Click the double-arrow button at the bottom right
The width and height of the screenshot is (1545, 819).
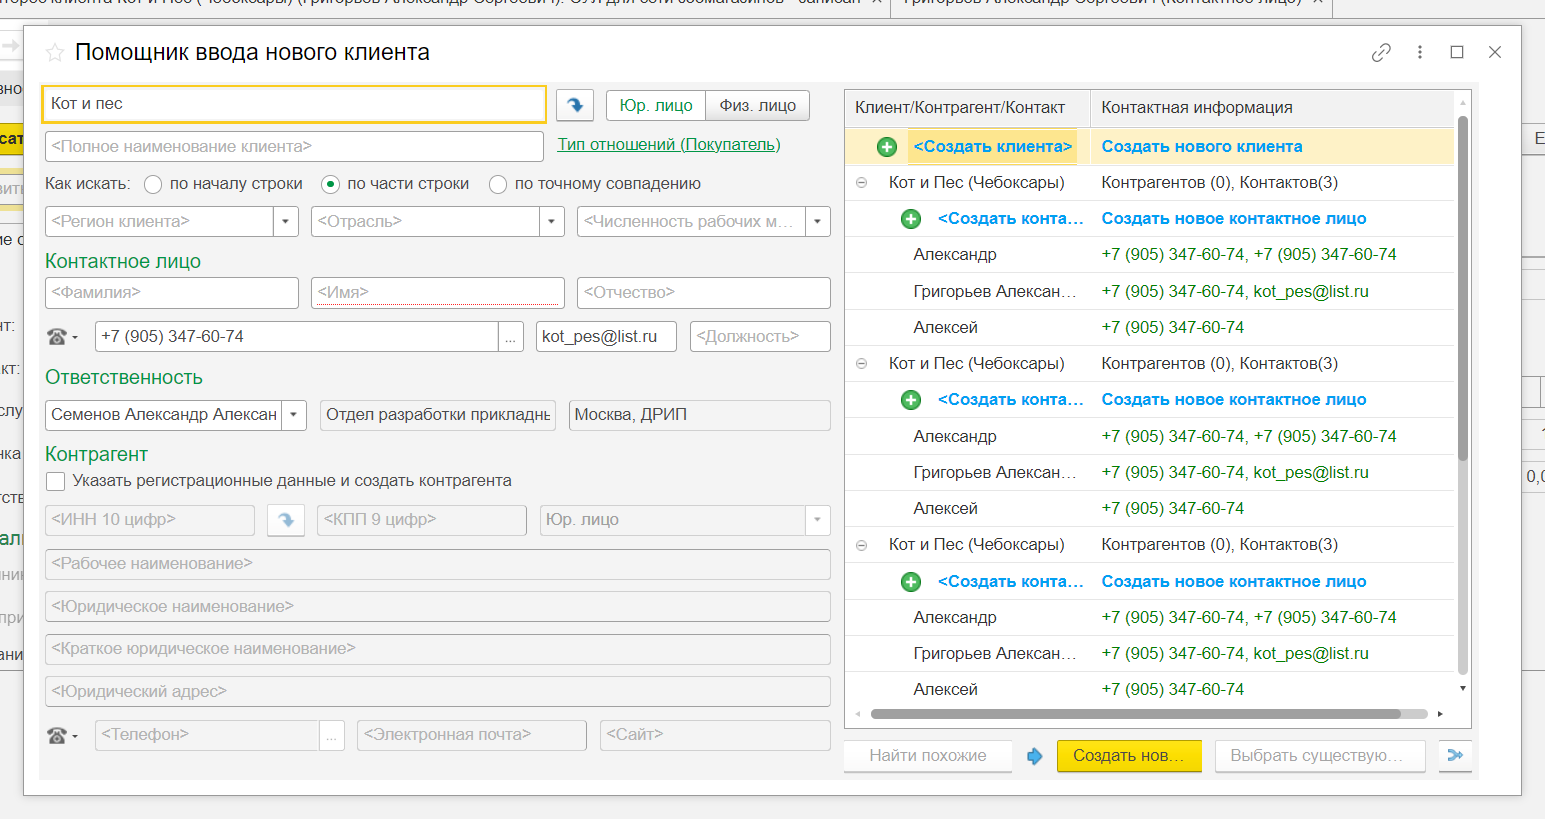point(1455,756)
